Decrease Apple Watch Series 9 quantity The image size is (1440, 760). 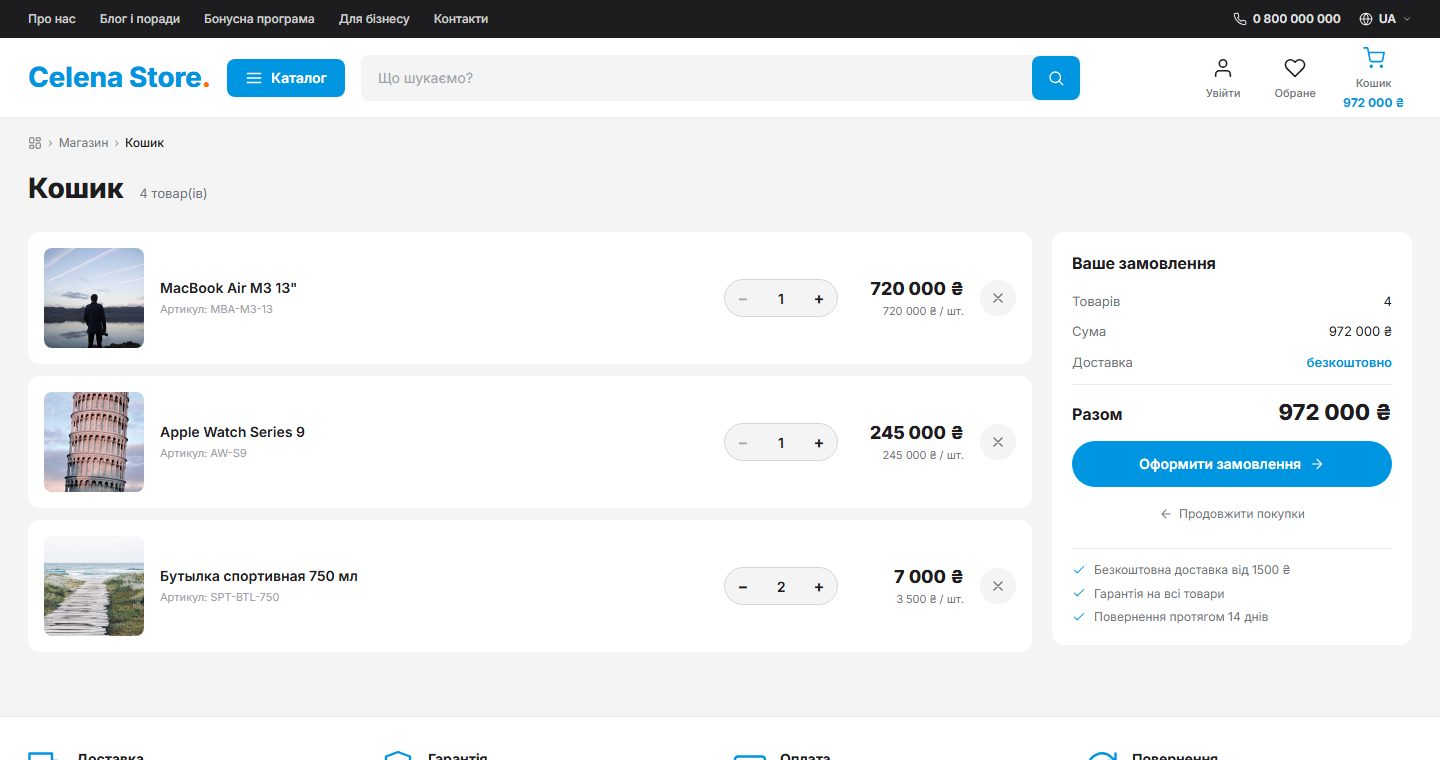[x=743, y=443]
